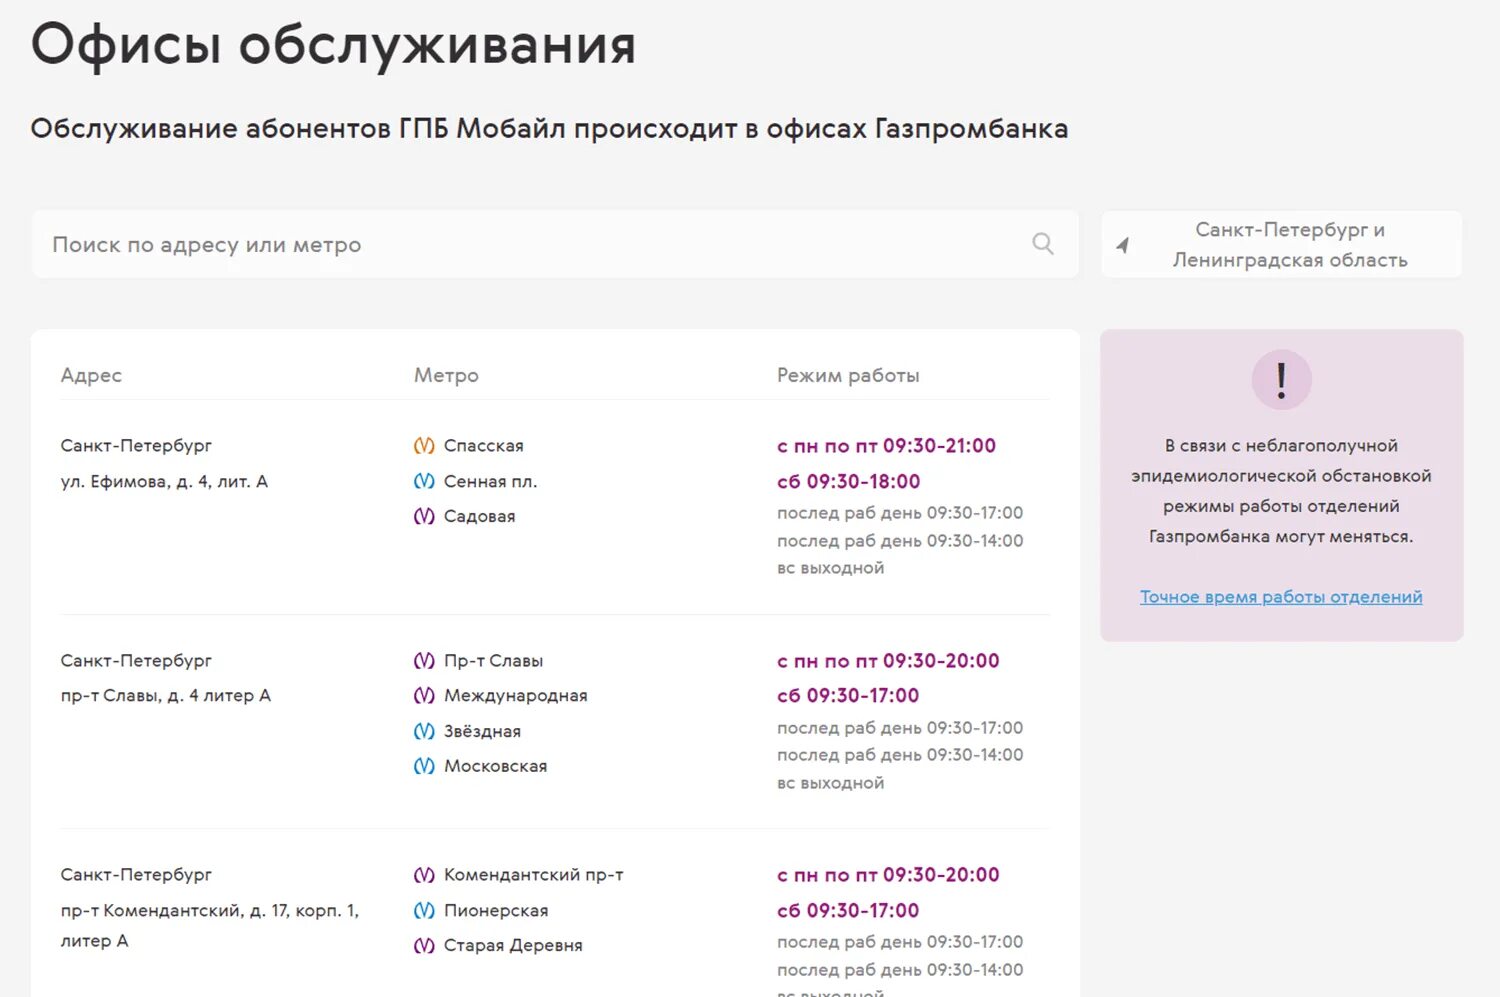The image size is (1500, 997).
Task: Click the Звёздная station name
Action: (483, 731)
